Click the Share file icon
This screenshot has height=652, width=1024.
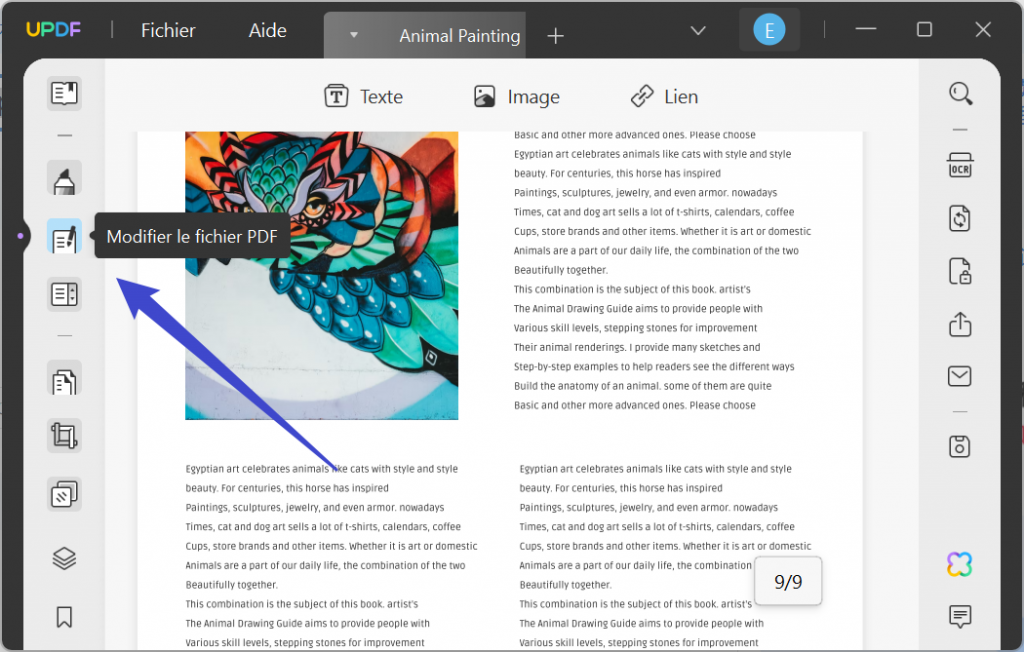959,324
